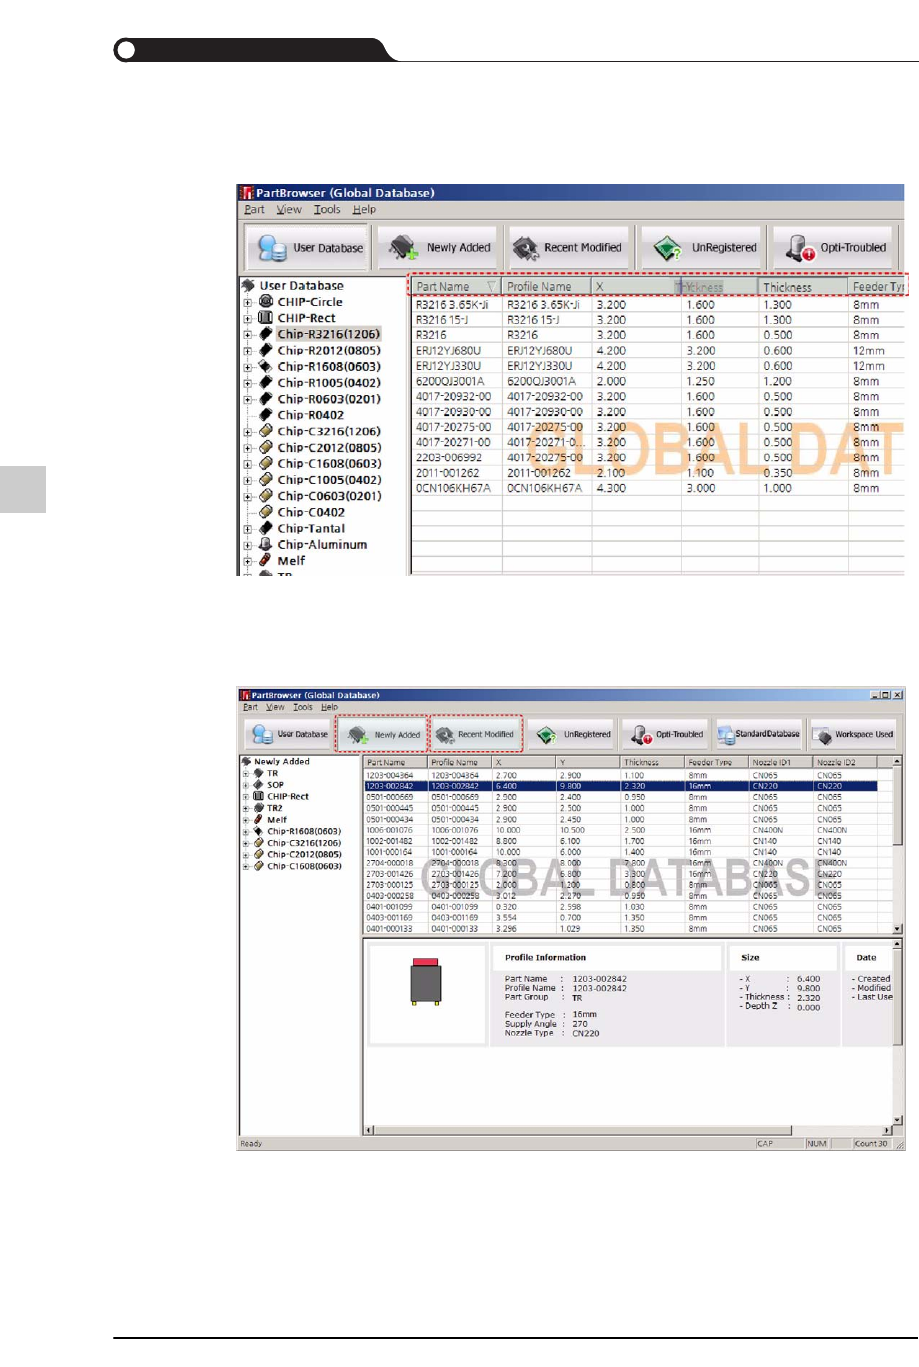Expand the Chip-R1005(0402) tree node
This screenshot has height=1367, width=919.
point(248,383)
